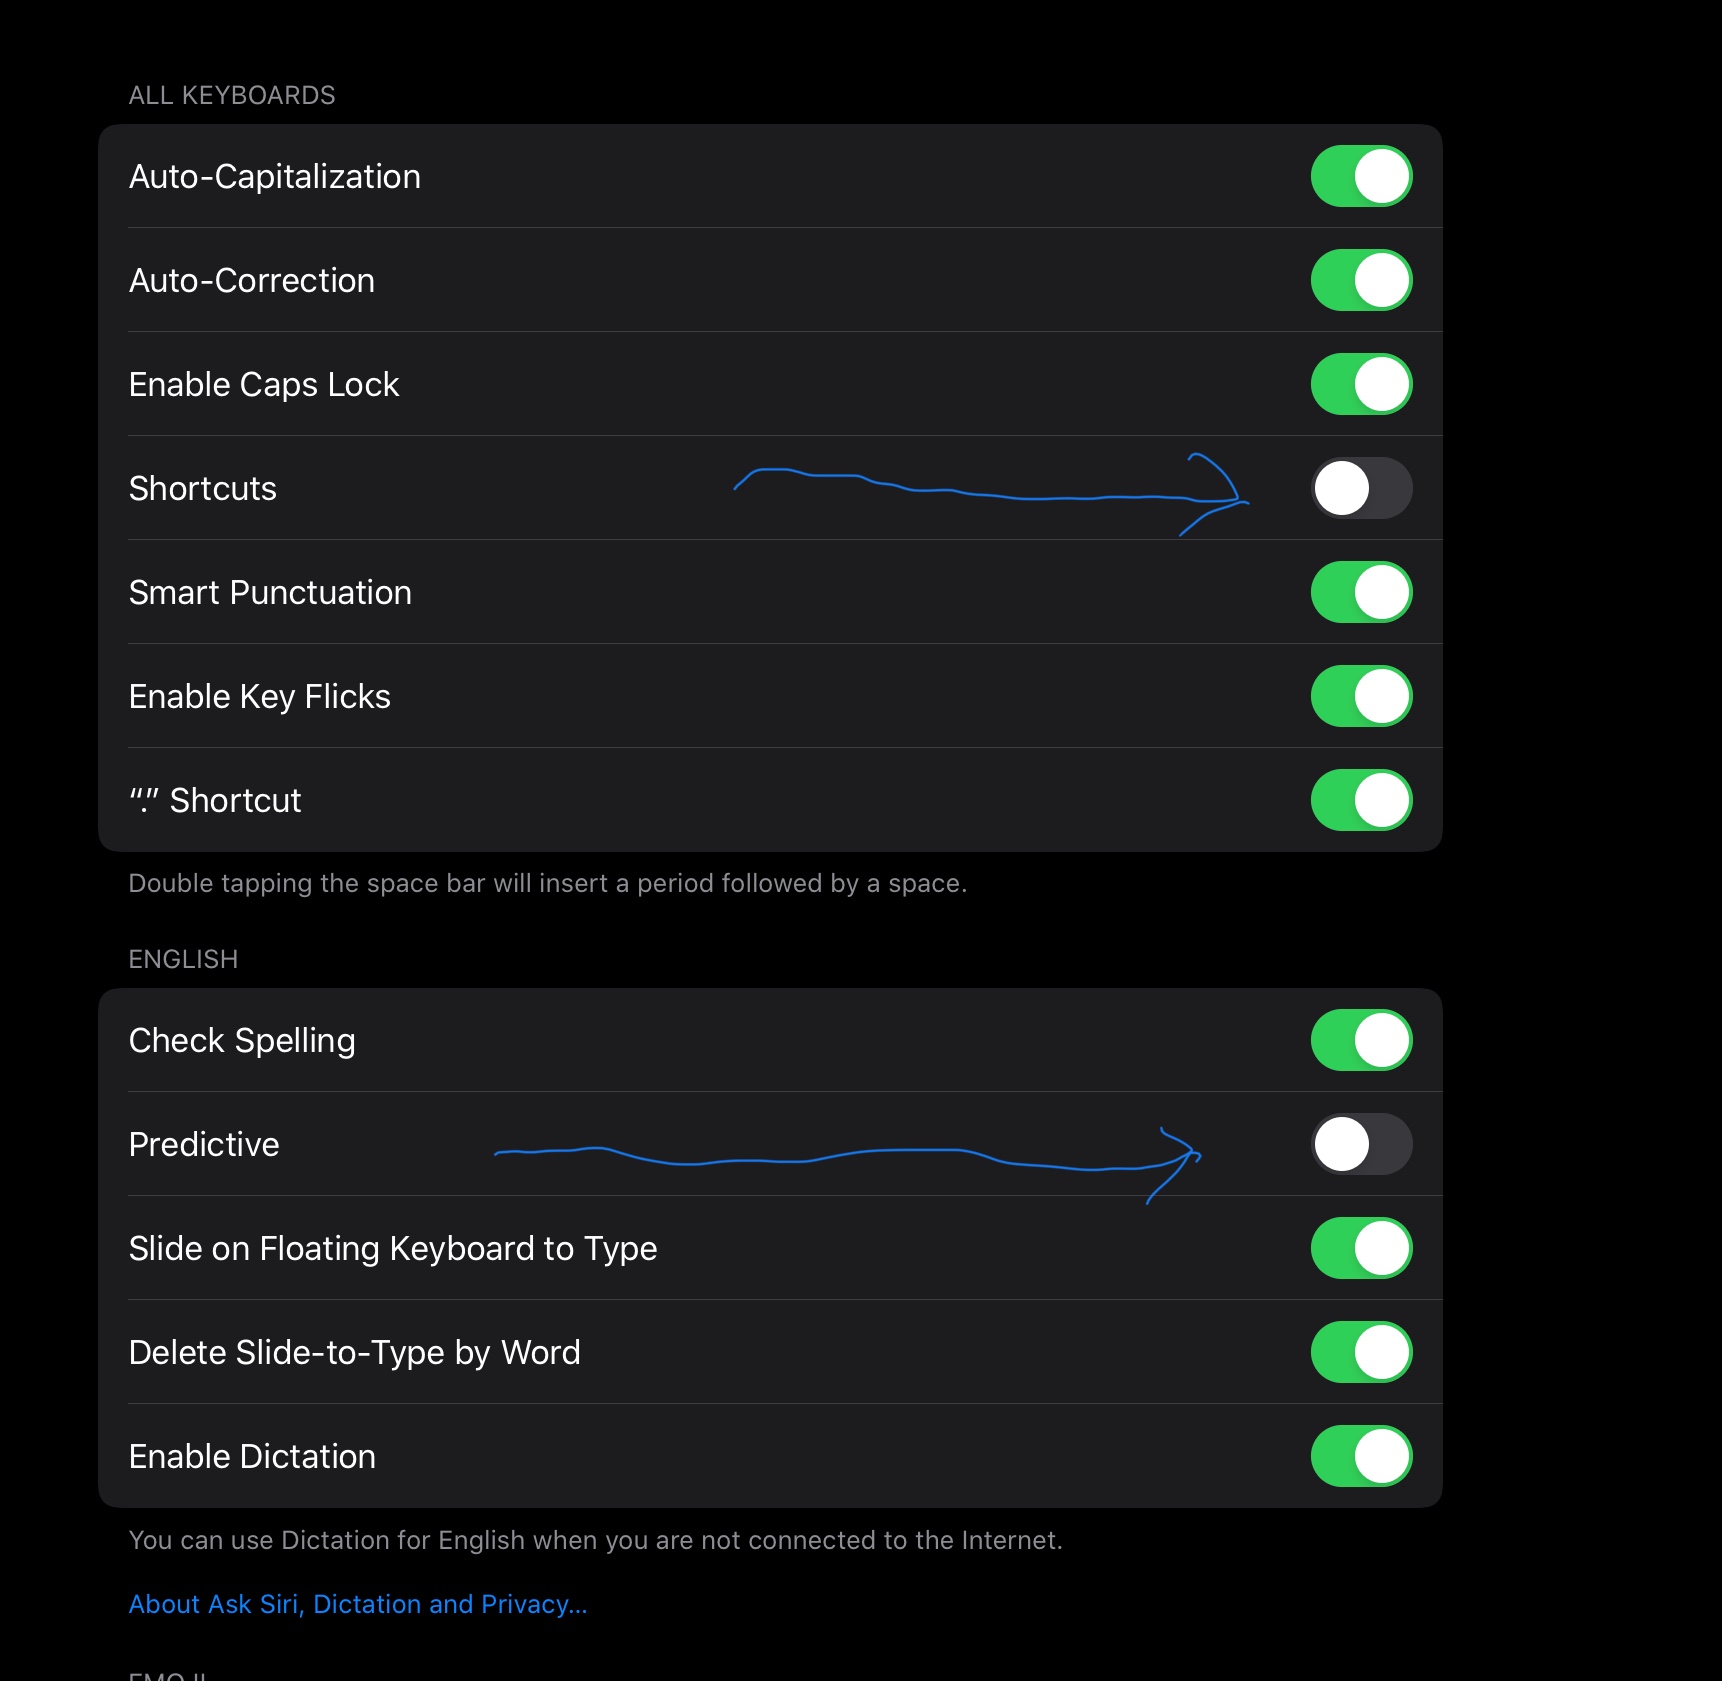Enable the Predictive switch

pos(1361,1144)
